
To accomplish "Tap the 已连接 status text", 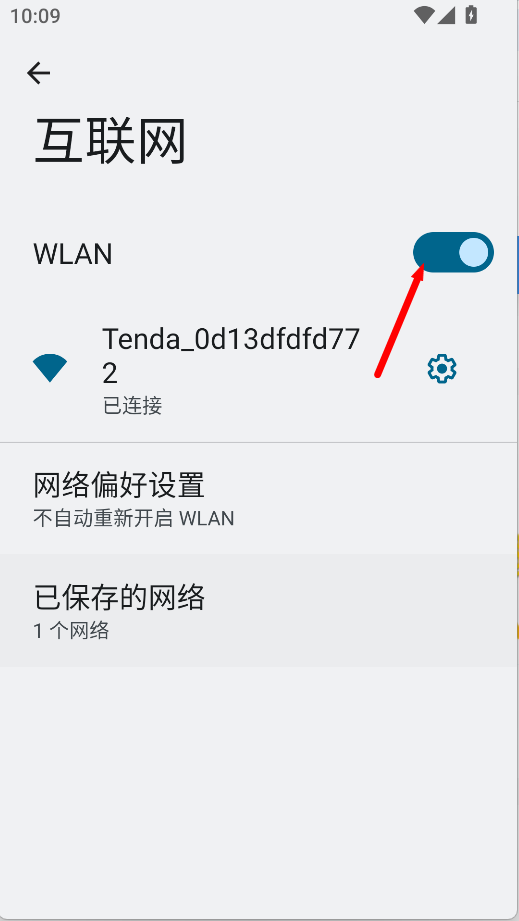I will click(x=133, y=405).
